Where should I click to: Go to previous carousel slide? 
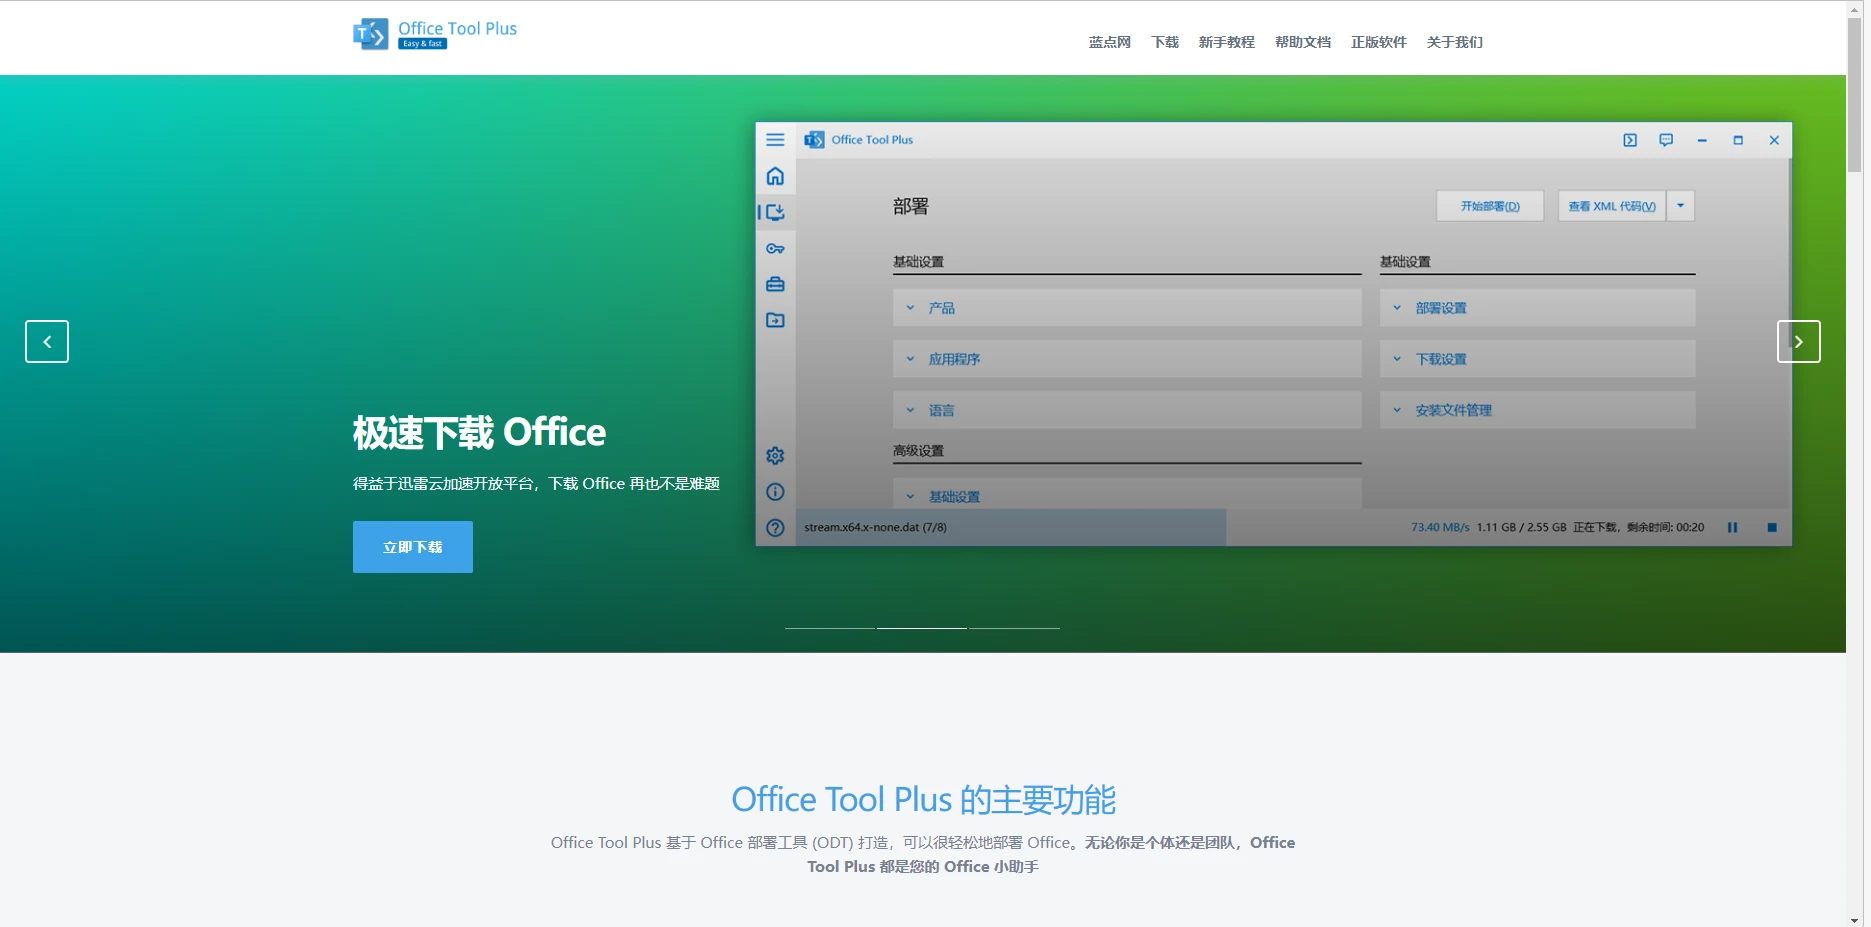(x=47, y=342)
